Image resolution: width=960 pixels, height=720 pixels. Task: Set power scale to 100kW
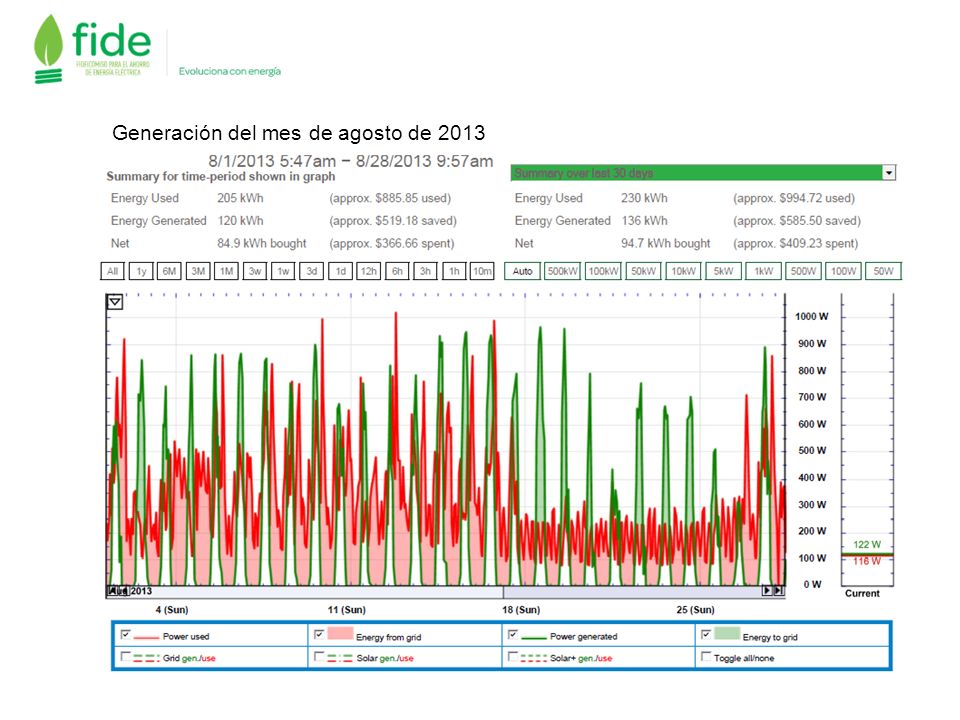[604, 271]
